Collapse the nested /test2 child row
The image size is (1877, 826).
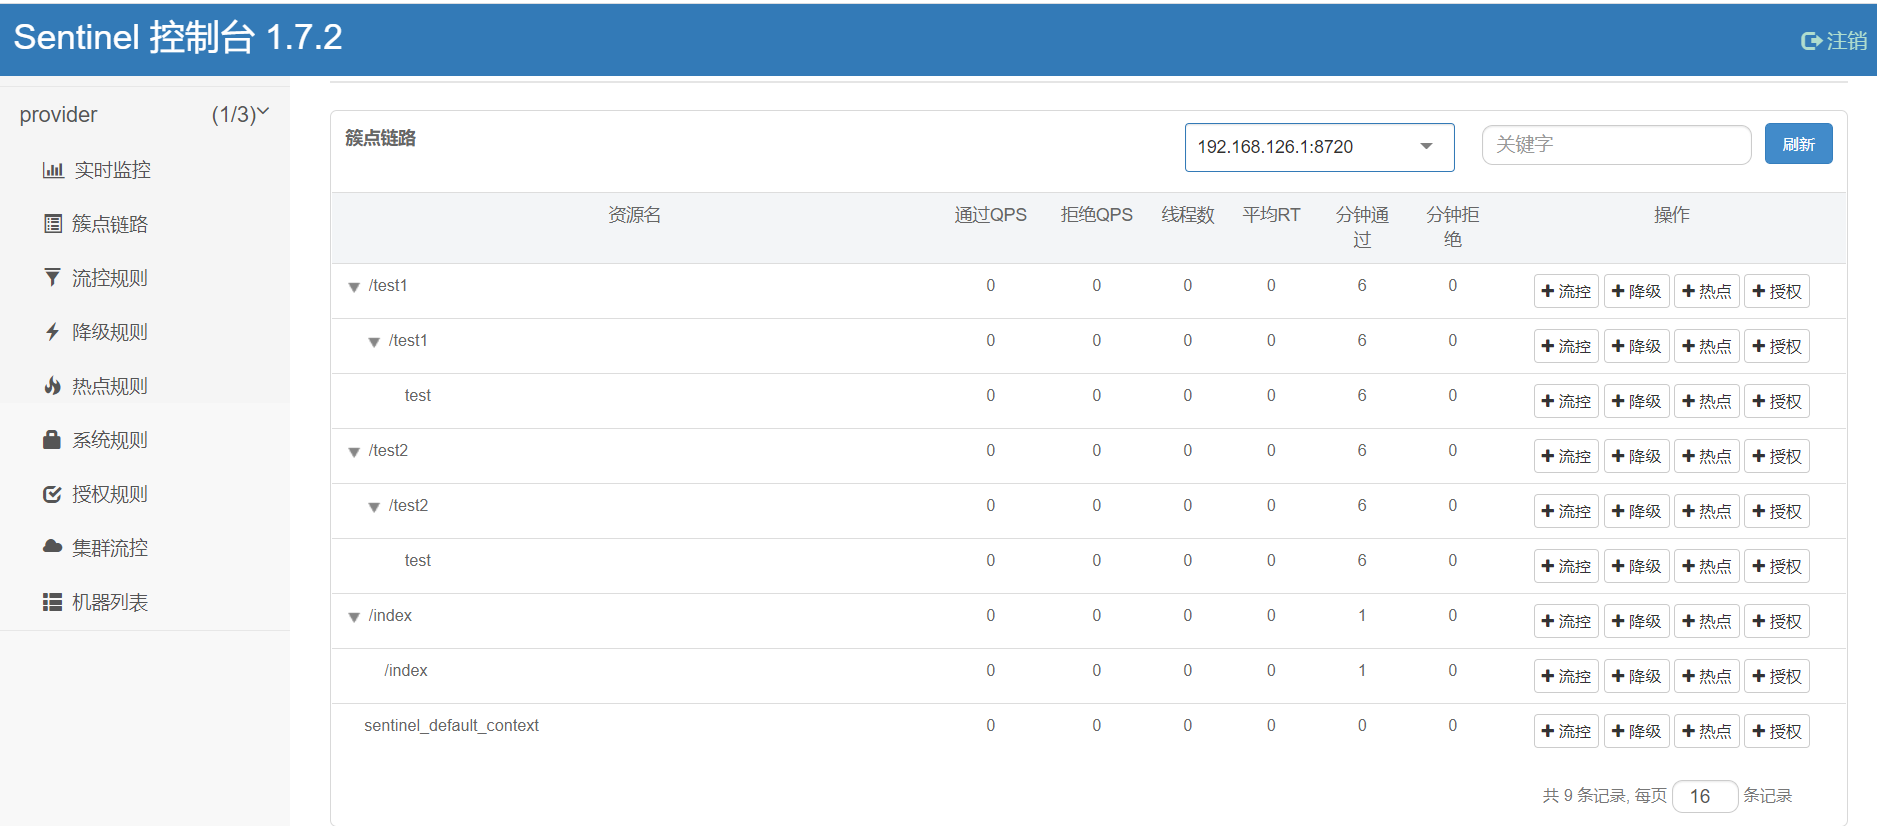(x=374, y=507)
